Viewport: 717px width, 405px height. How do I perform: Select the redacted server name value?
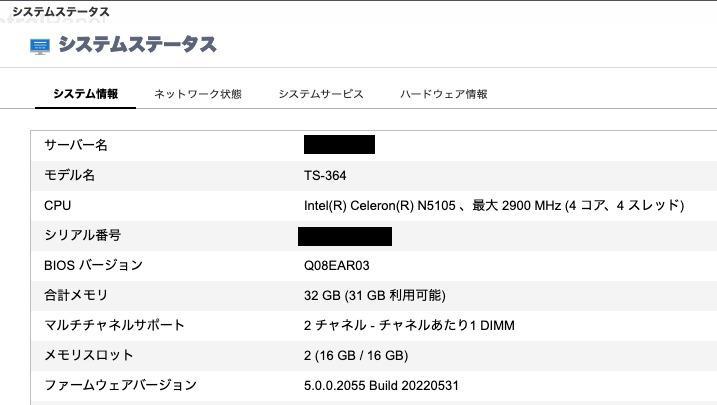pyautogui.click(x=339, y=144)
